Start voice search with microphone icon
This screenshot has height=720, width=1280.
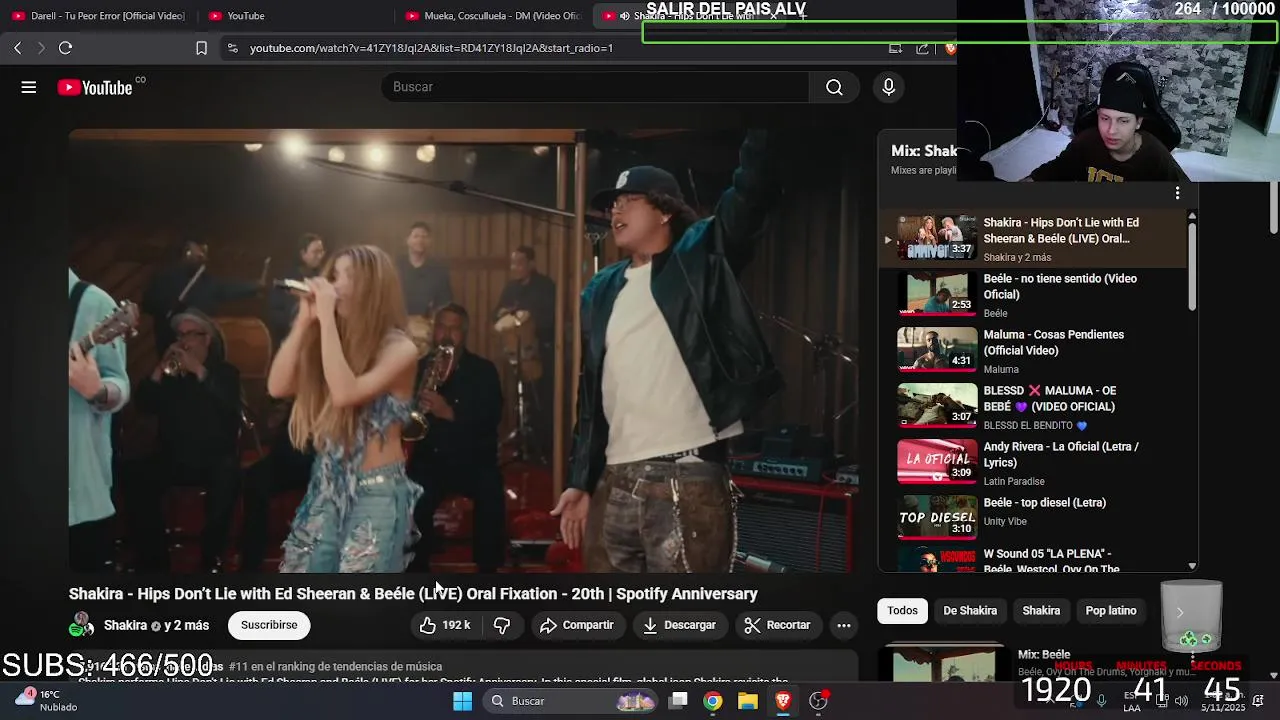click(888, 87)
